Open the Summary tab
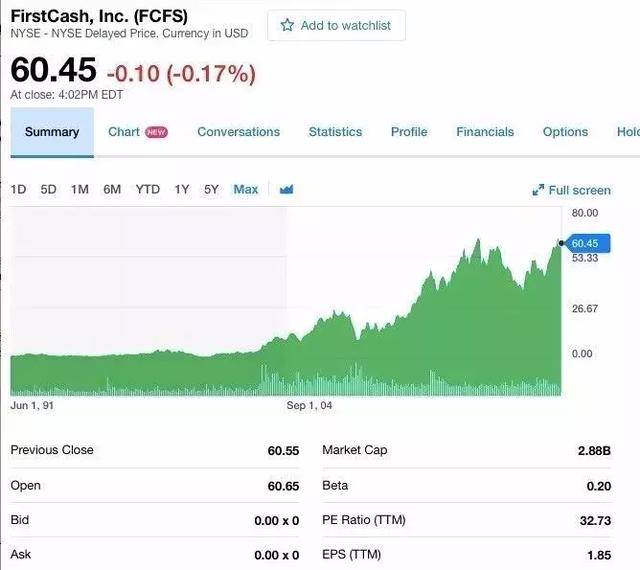The height and width of the screenshot is (570, 640). [x=52, y=132]
